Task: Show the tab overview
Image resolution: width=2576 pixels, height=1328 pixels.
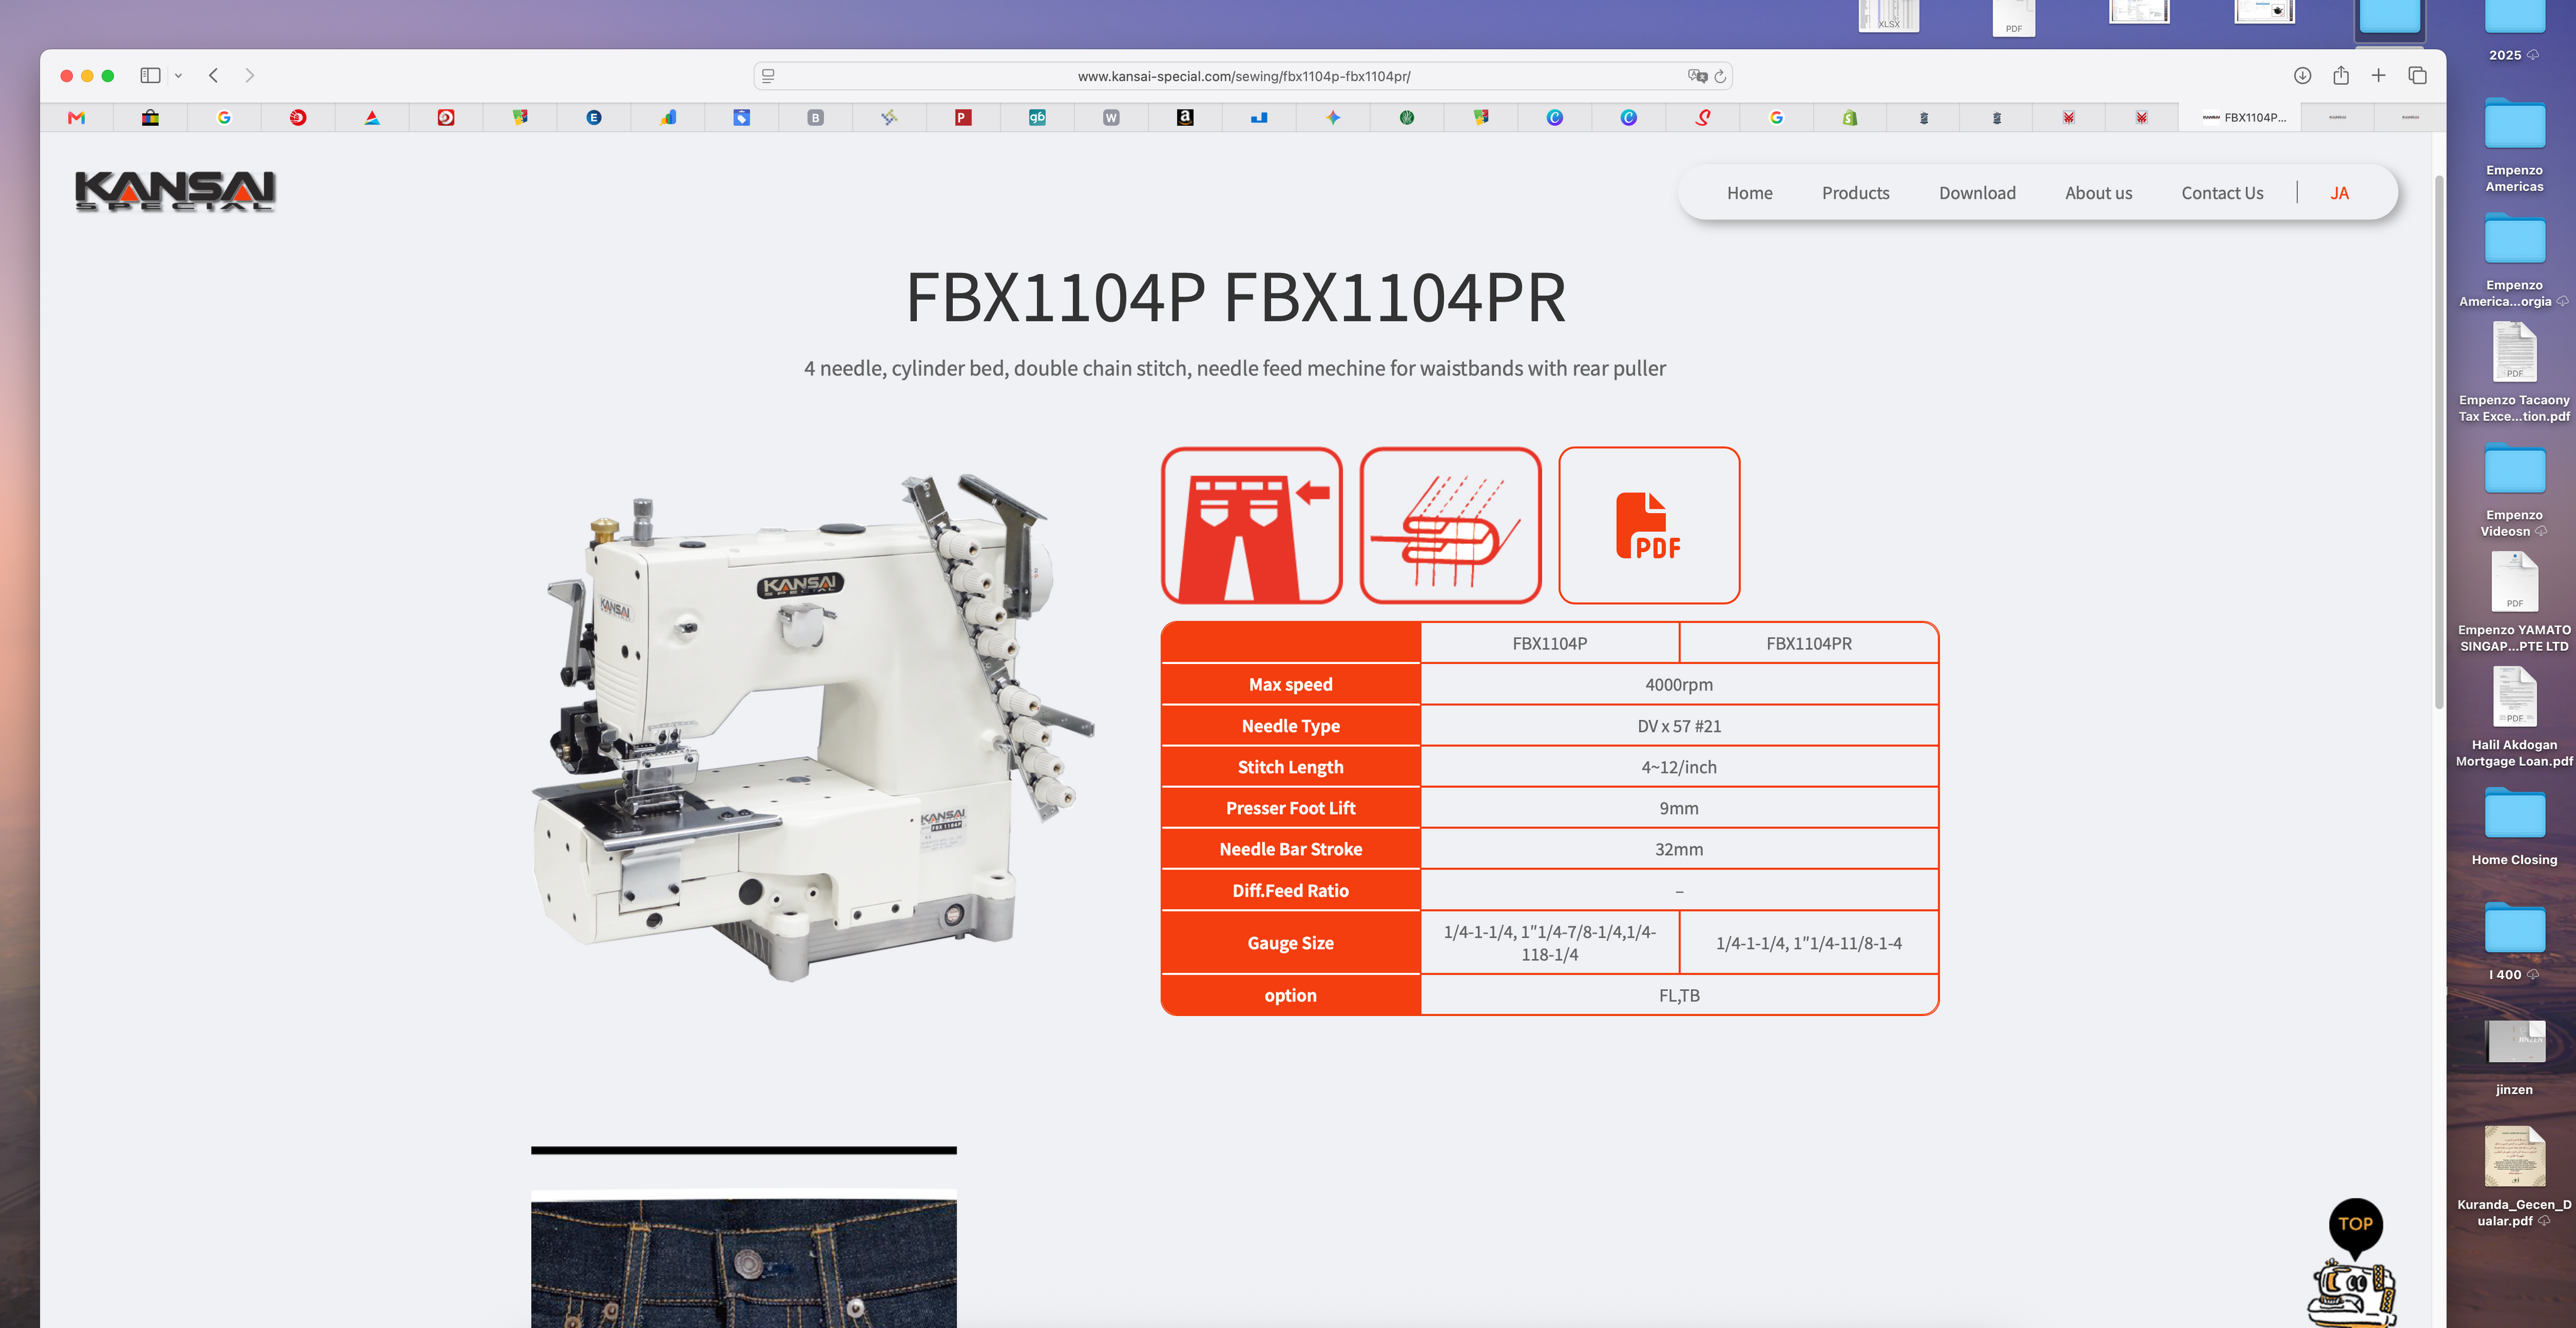Action: click(2418, 75)
